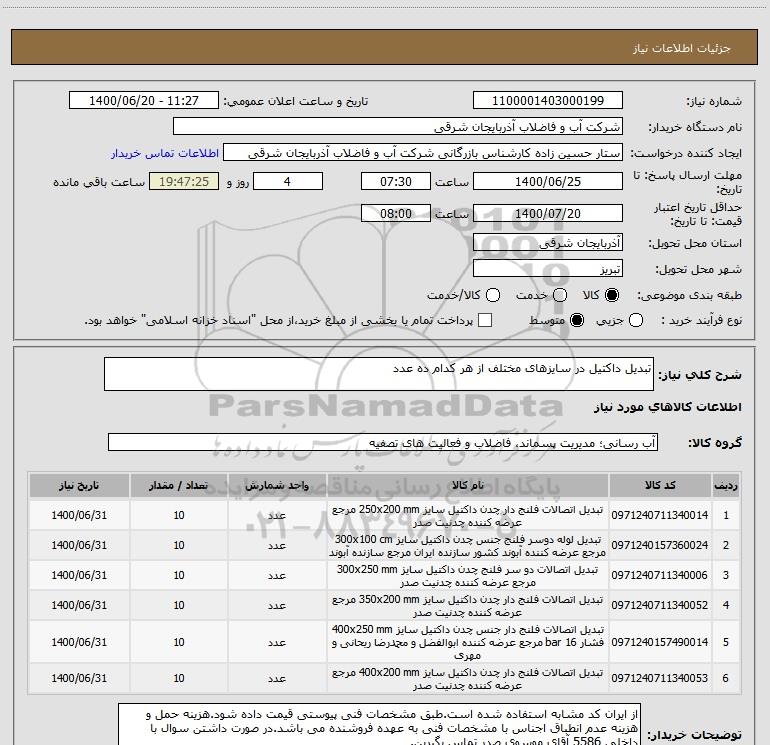This screenshot has height=745, width=770.
Task: Open the اطلاعات تماس خریدار link
Action: coord(165,153)
